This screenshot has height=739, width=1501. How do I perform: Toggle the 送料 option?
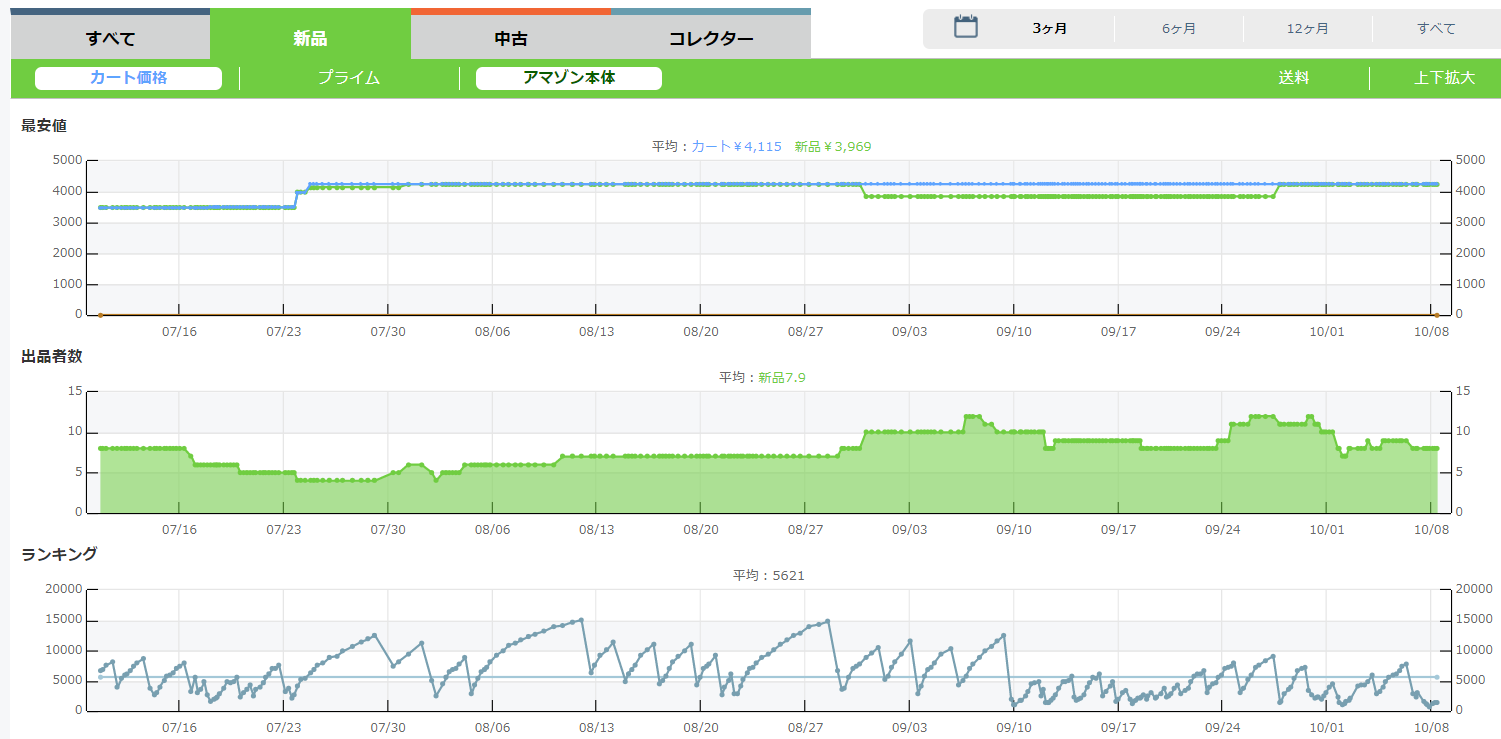click(1293, 78)
